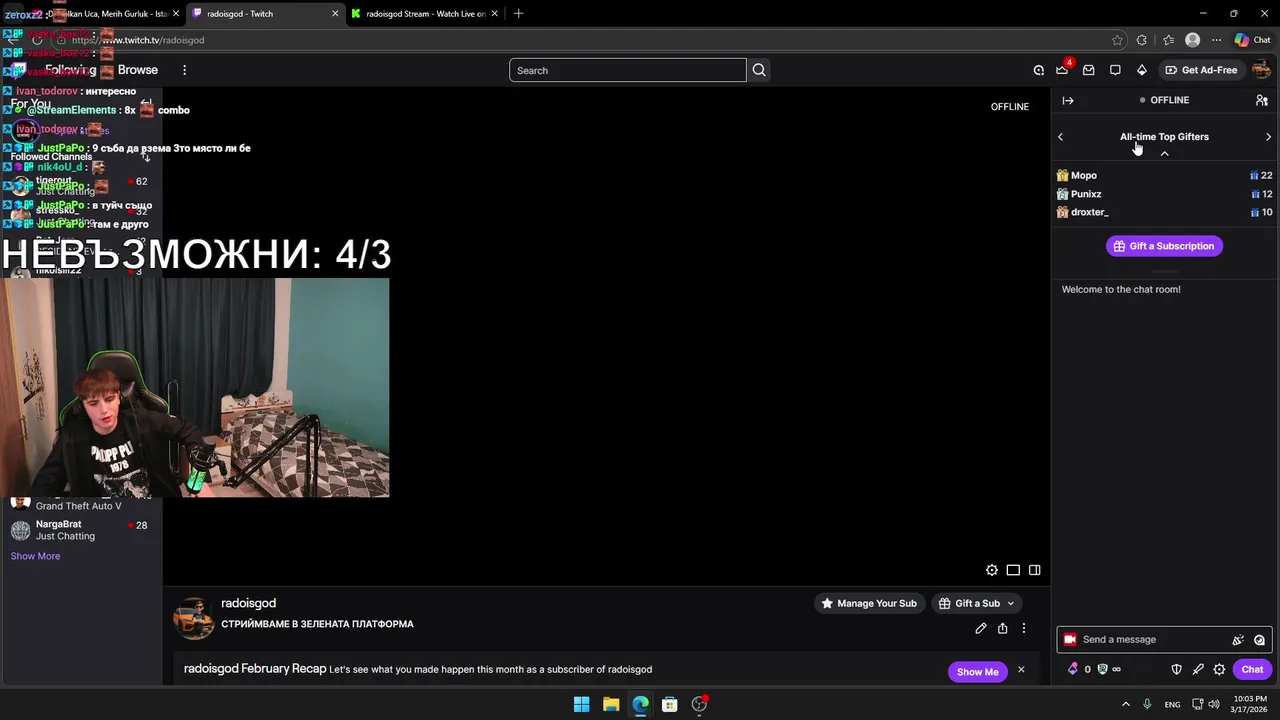This screenshot has width=1280, height=720.
Task: Open chat settings gear icon
Action: tap(1219, 669)
